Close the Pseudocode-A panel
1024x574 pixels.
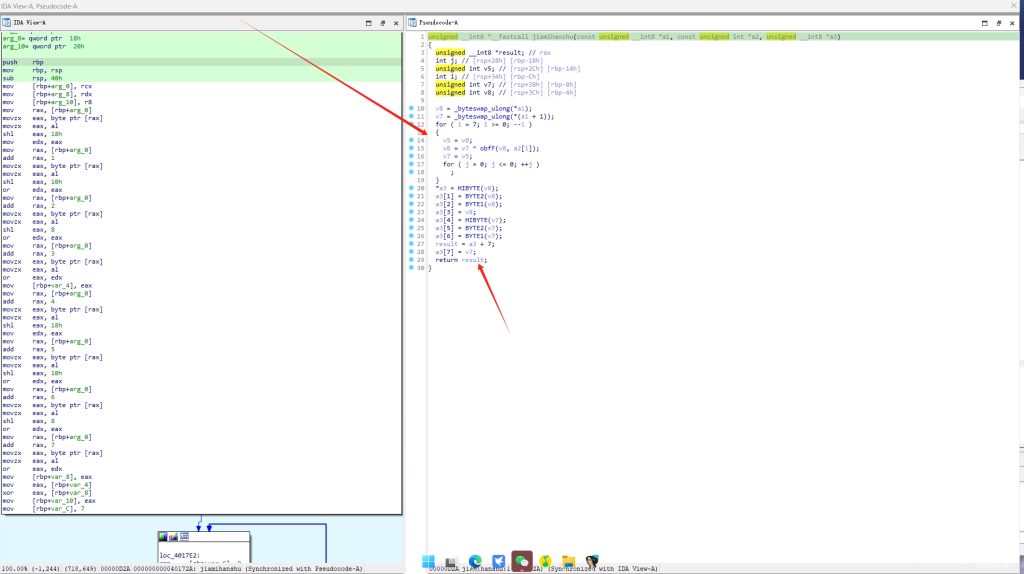pyautogui.click(x=1012, y=23)
